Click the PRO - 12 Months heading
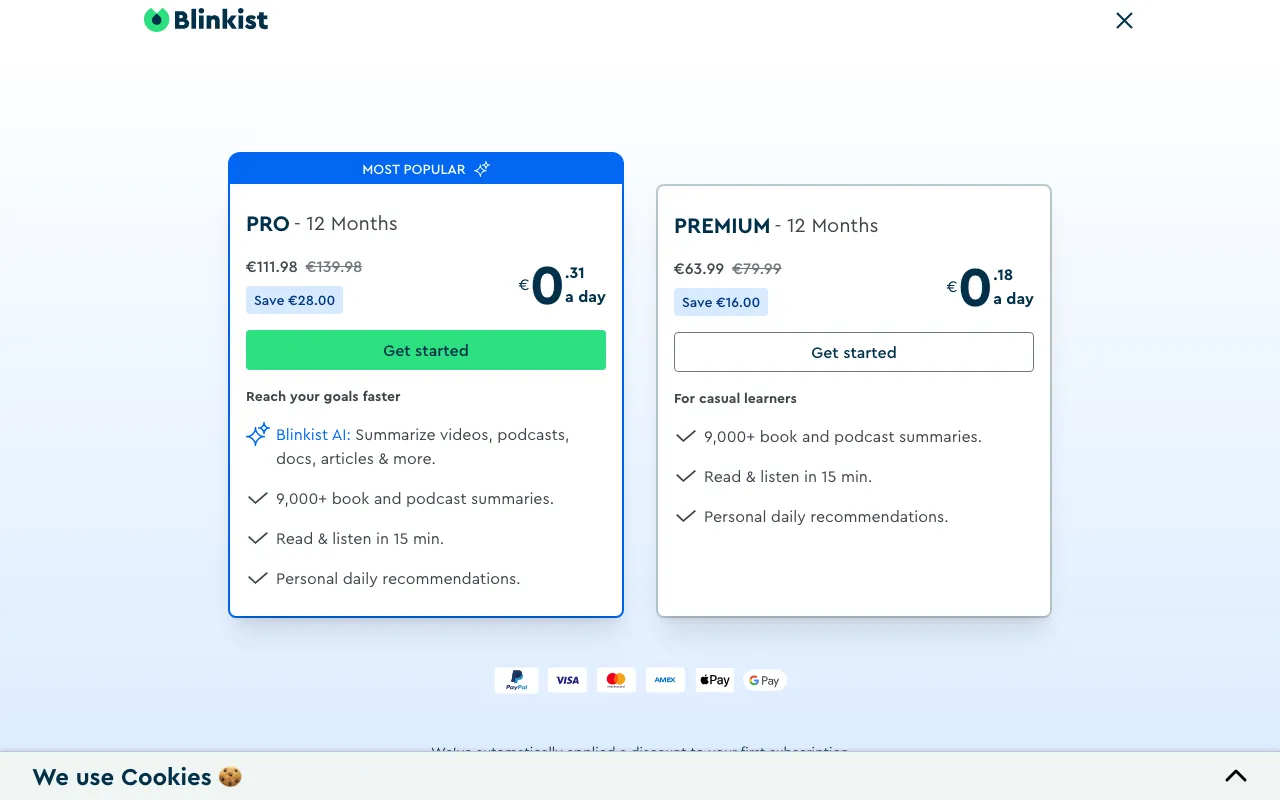The width and height of the screenshot is (1280, 800). click(x=322, y=224)
